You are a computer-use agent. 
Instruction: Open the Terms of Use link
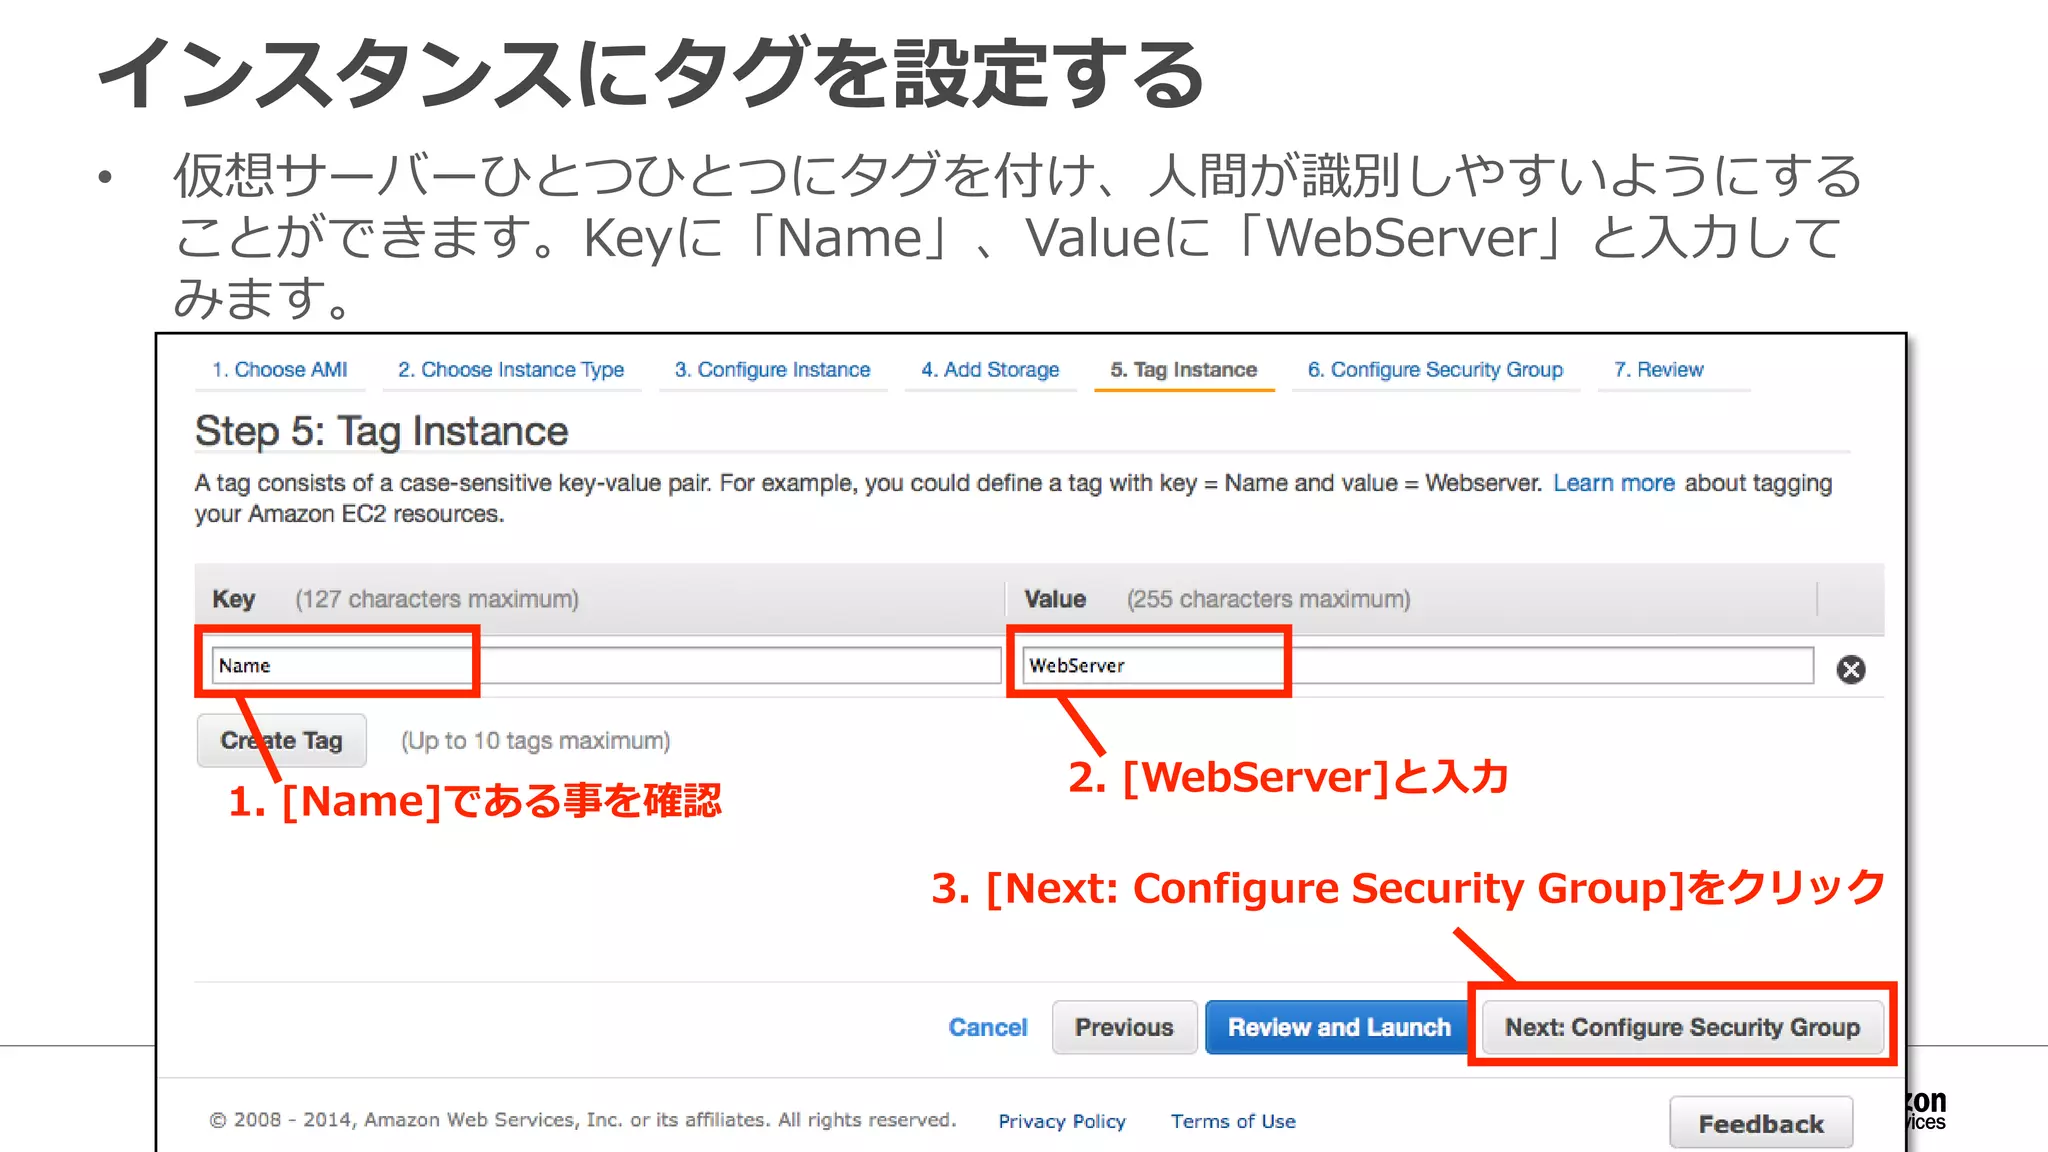(x=1233, y=1121)
